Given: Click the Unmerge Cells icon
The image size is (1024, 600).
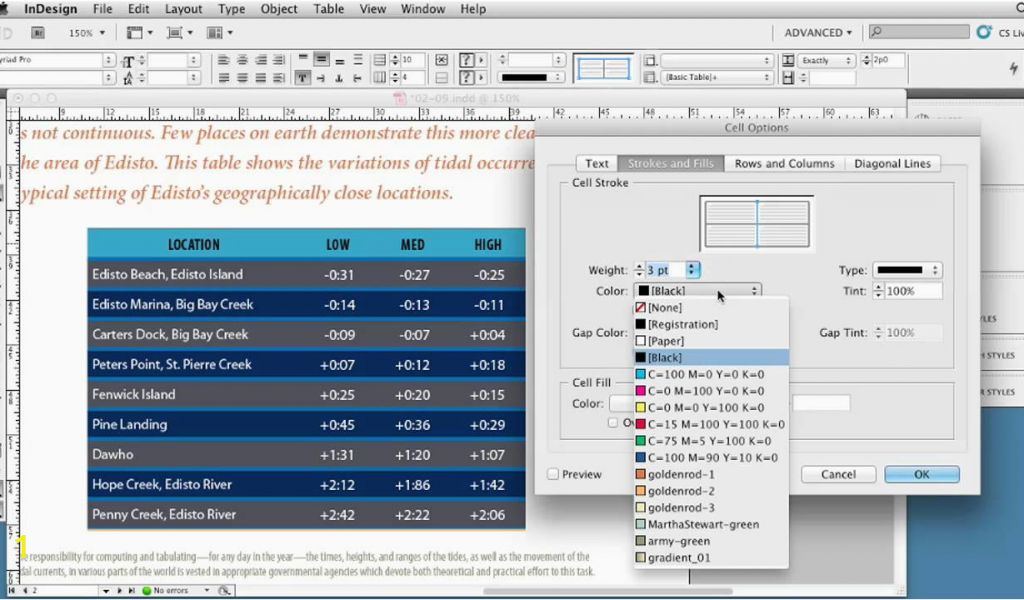Looking at the screenshot, I should click(441, 78).
